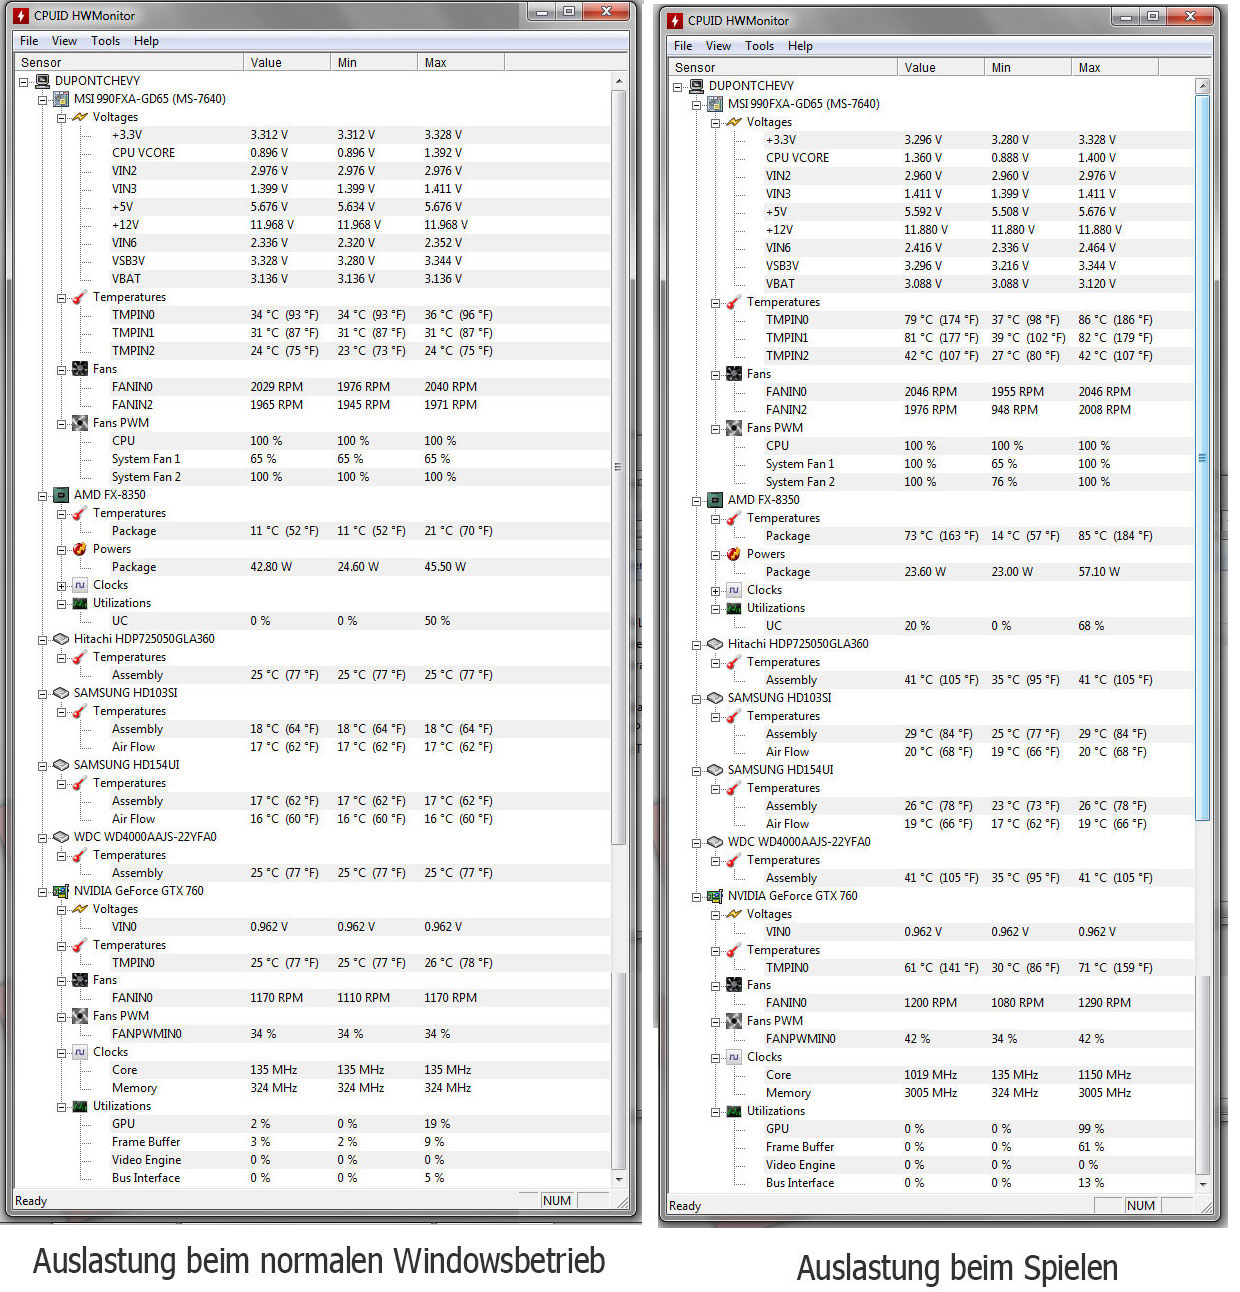Viewport: 1240px width, 1292px height.
Task: Click AMD FX-8350 CPU chip icon in right window
Action: coord(715,500)
